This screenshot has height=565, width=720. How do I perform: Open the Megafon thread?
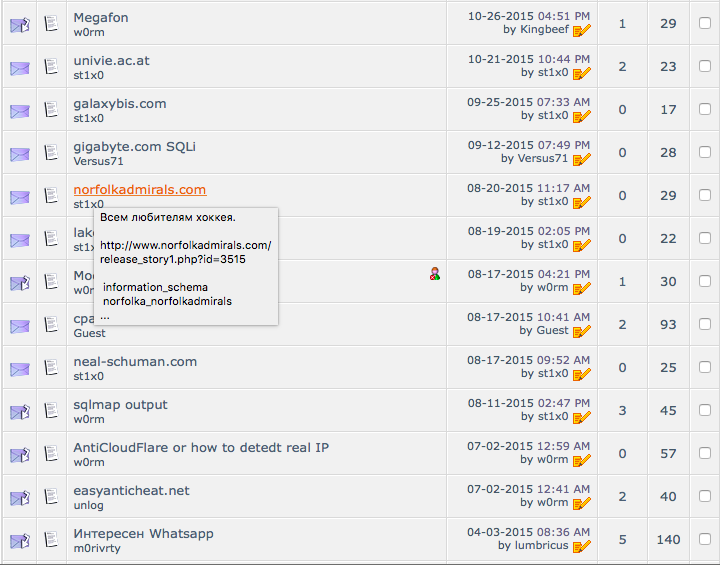[x=101, y=18]
